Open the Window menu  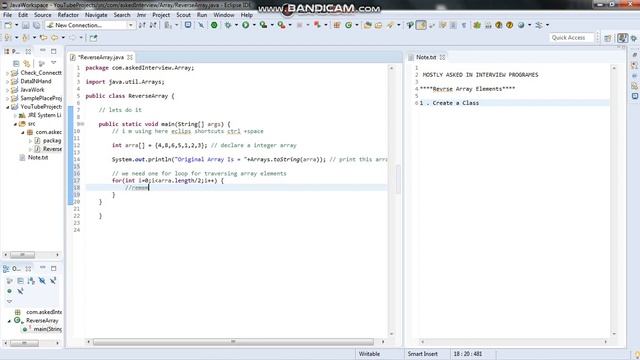[x=224, y=15]
